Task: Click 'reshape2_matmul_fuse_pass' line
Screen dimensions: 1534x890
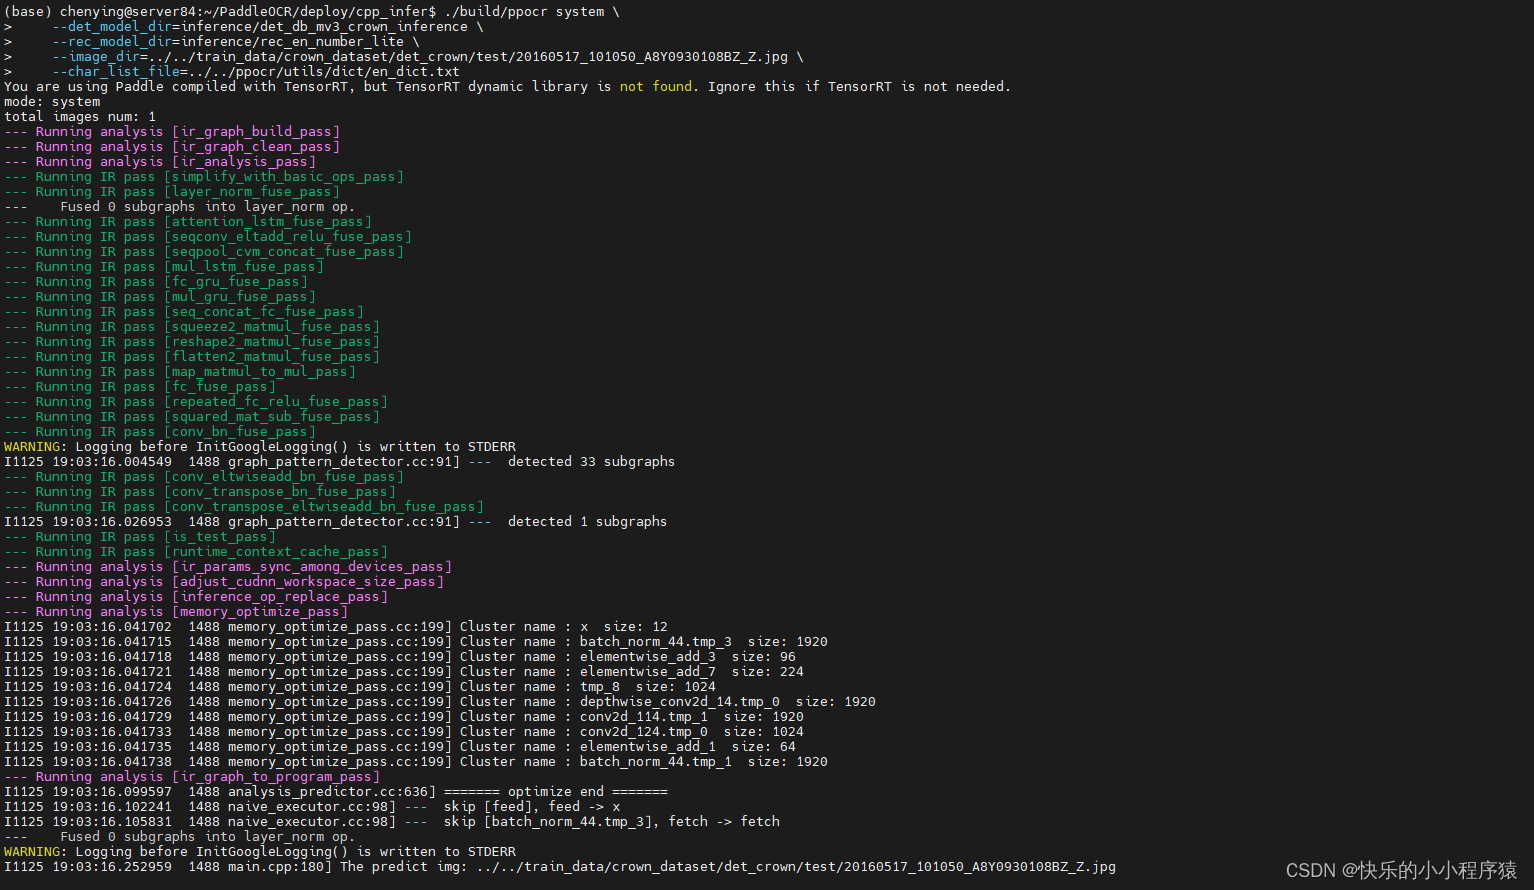Action: (x=192, y=342)
